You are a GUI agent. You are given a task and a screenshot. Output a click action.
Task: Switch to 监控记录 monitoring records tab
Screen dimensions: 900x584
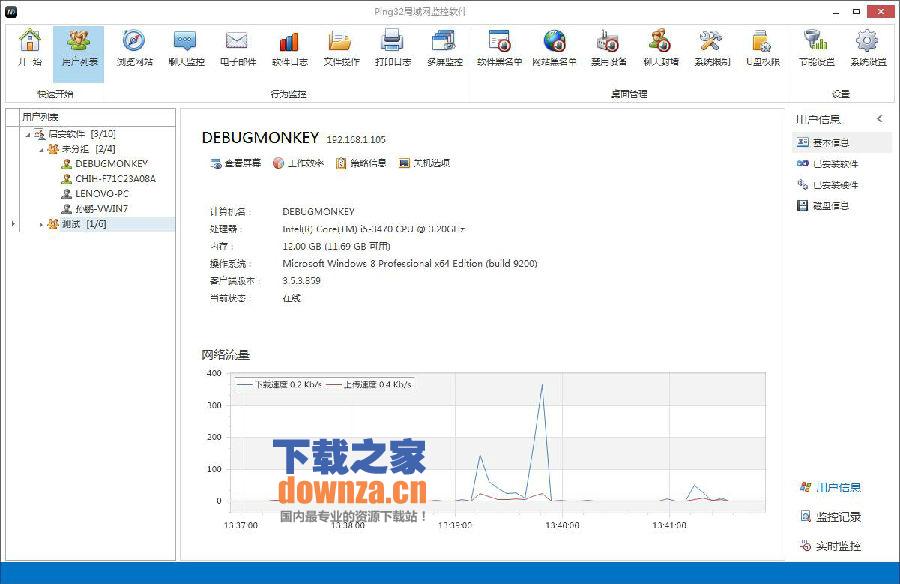[x=831, y=516]
